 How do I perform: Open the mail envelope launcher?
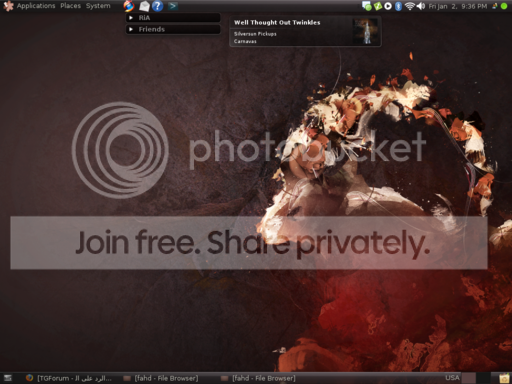coord(144,6)
